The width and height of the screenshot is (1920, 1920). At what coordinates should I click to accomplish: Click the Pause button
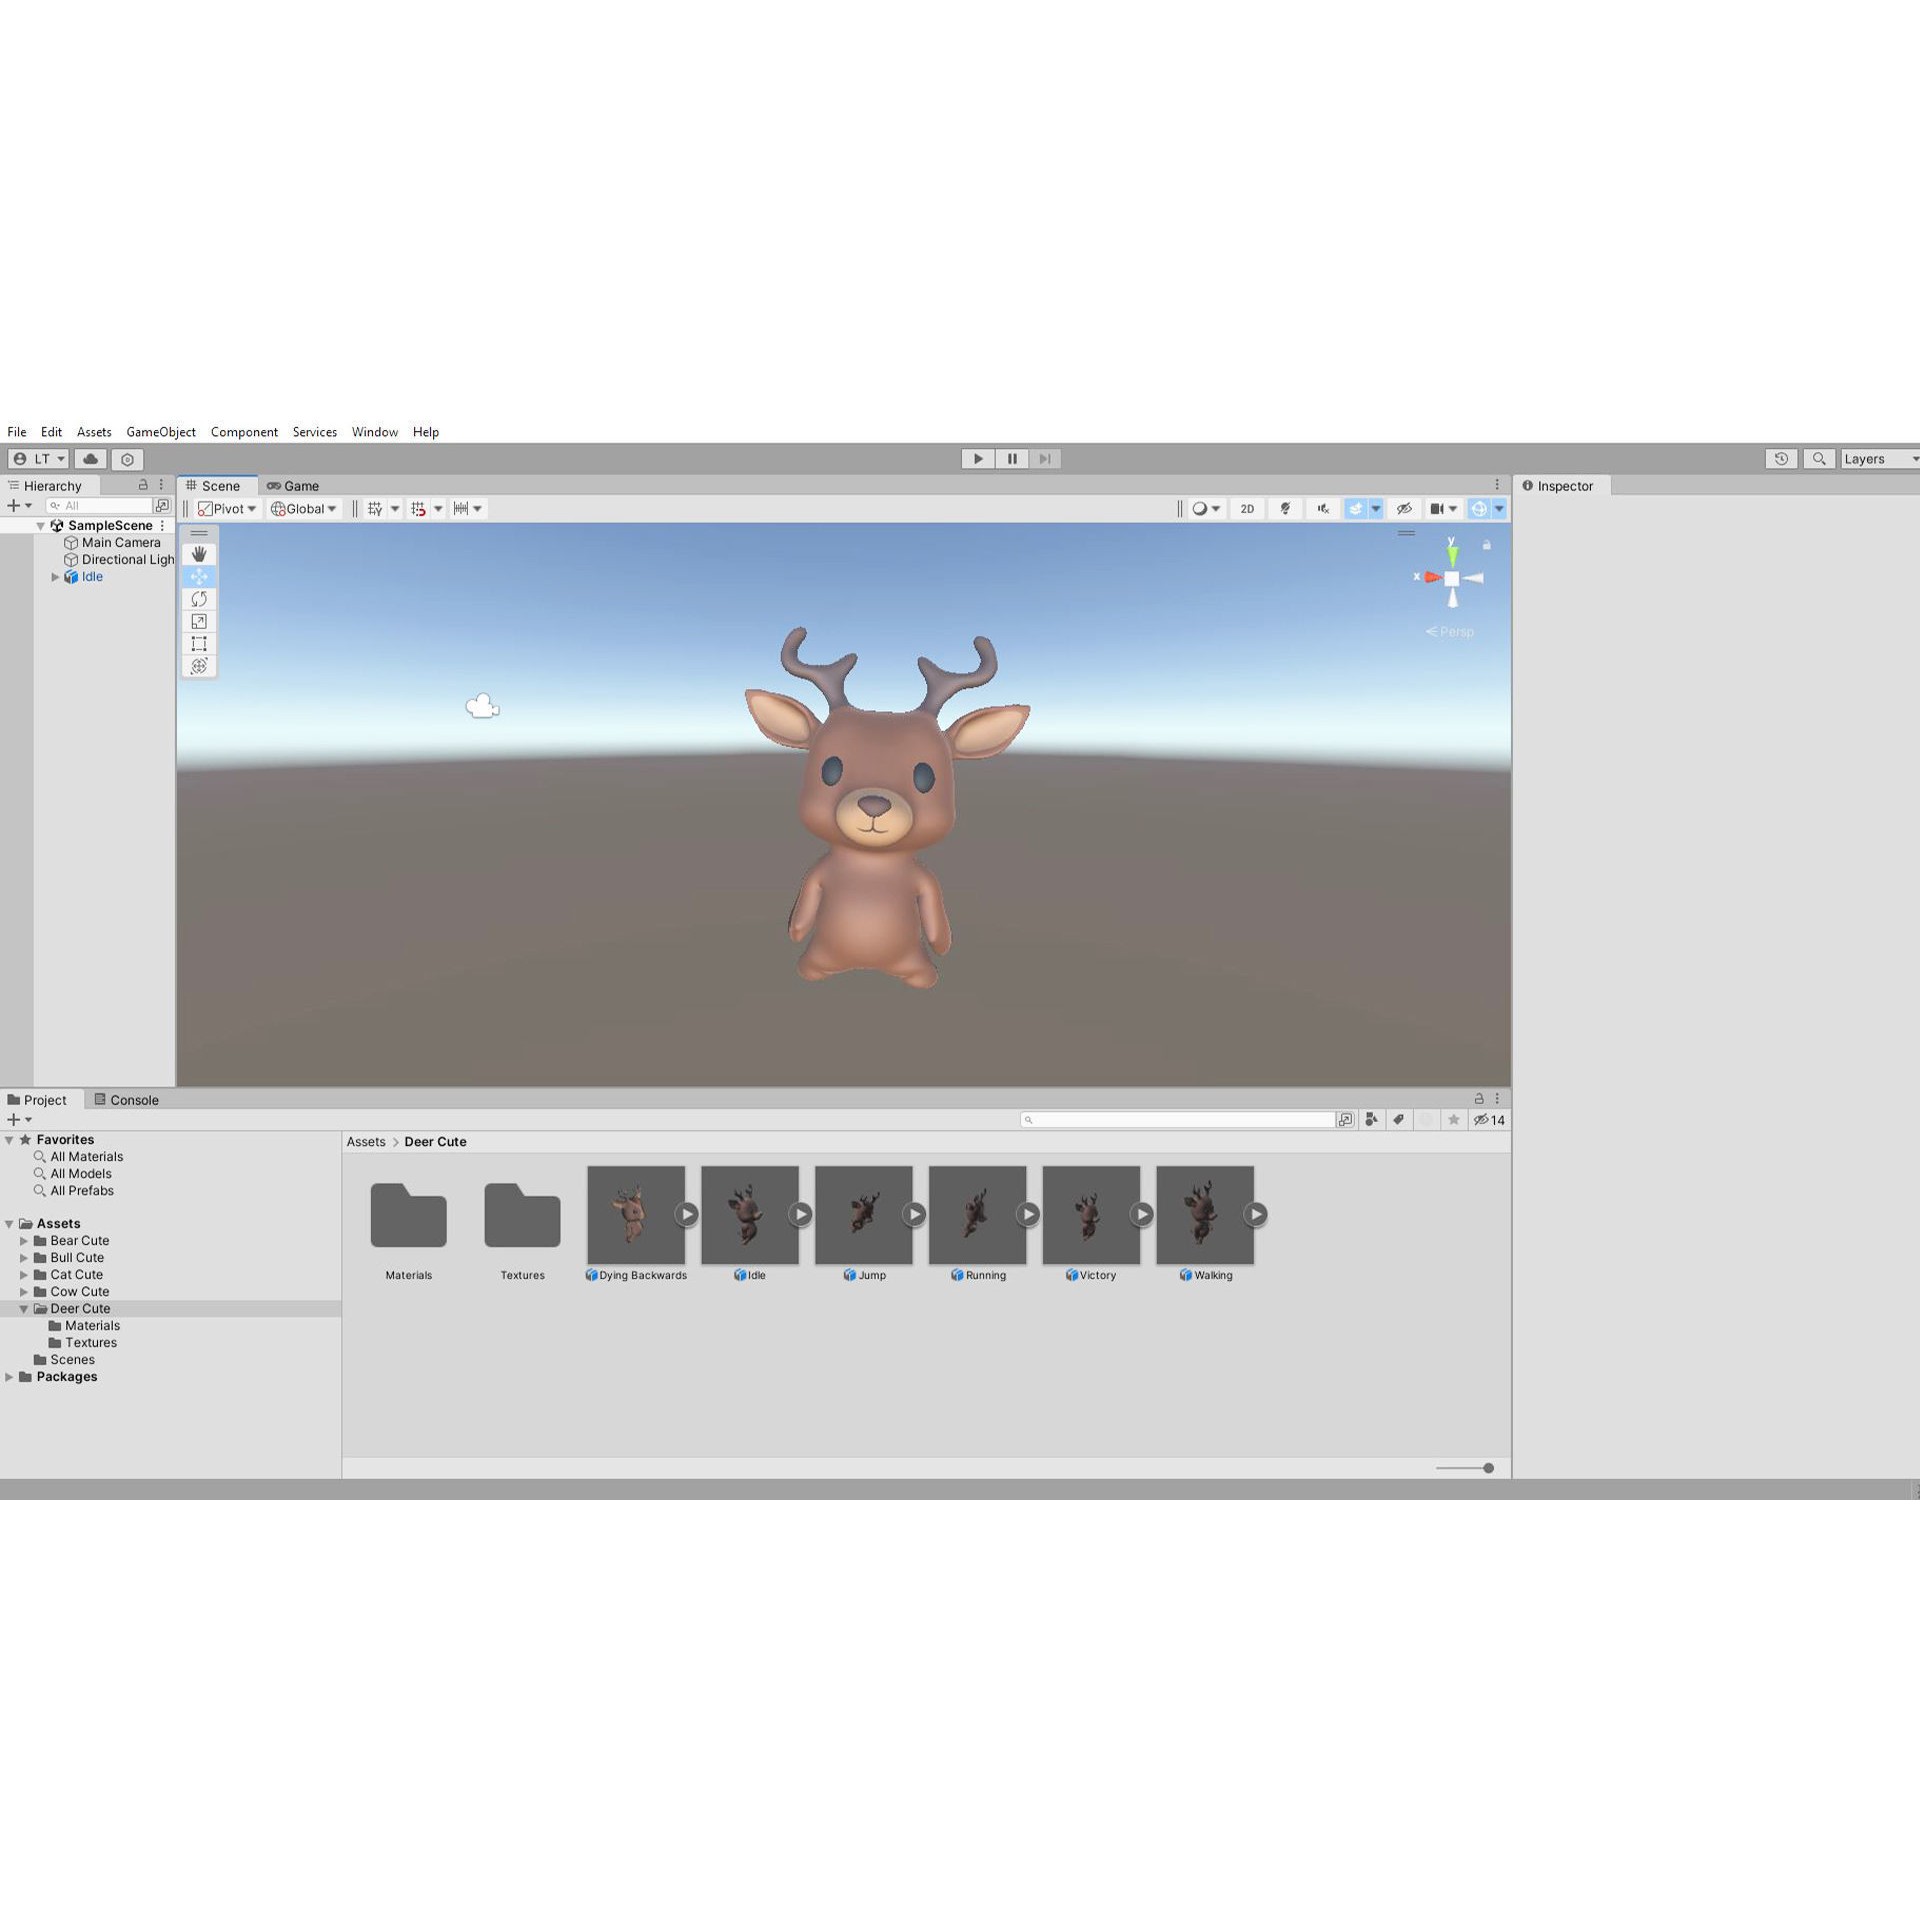(x=1011, y=459)
